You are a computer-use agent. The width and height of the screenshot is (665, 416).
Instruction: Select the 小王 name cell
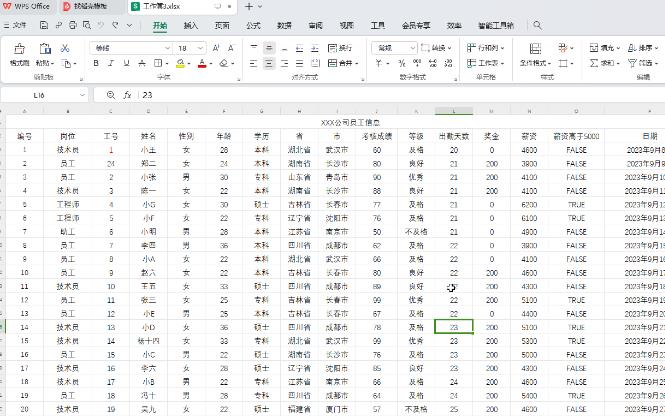pos(148,150)
